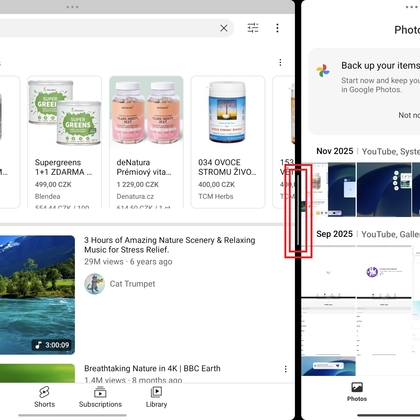Open the deNatura Prémiový vitamin product card
The width and height of the screenshot is (420, 420).
tap(146, 142)
